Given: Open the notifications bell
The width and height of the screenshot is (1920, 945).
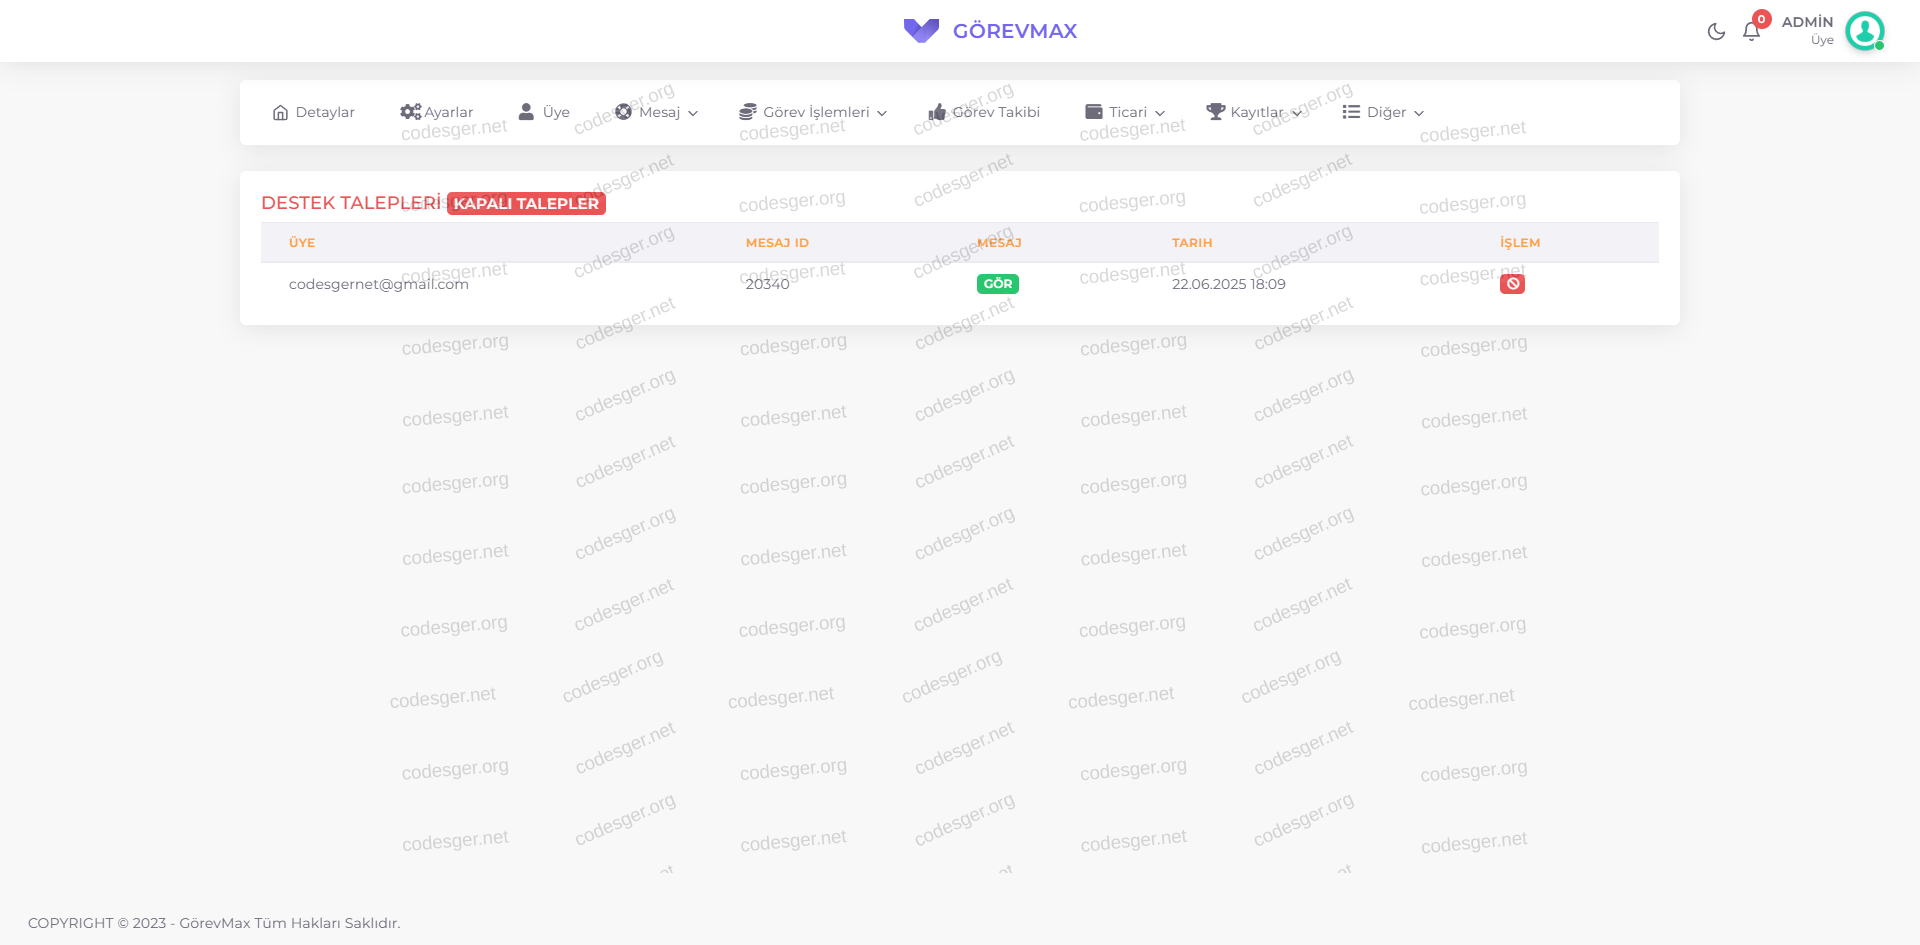Looking at the screenshot, I should click(x=1751, y=32).
